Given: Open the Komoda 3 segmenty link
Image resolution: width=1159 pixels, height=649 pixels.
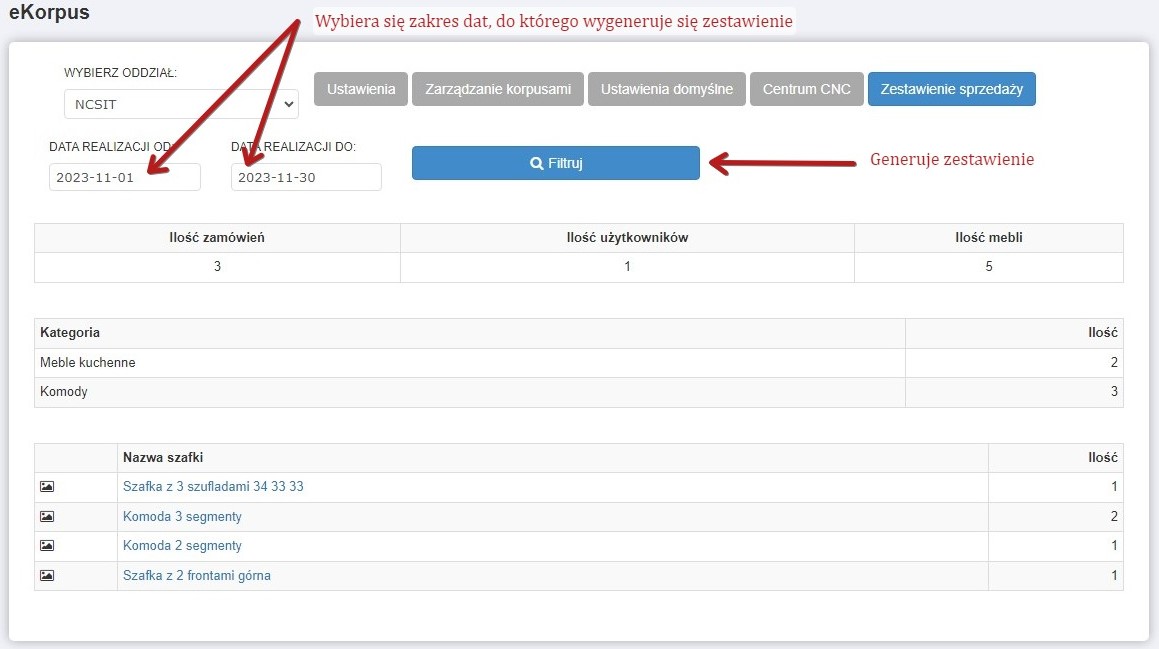Looking at the screenshot, I should click(182, 517).
